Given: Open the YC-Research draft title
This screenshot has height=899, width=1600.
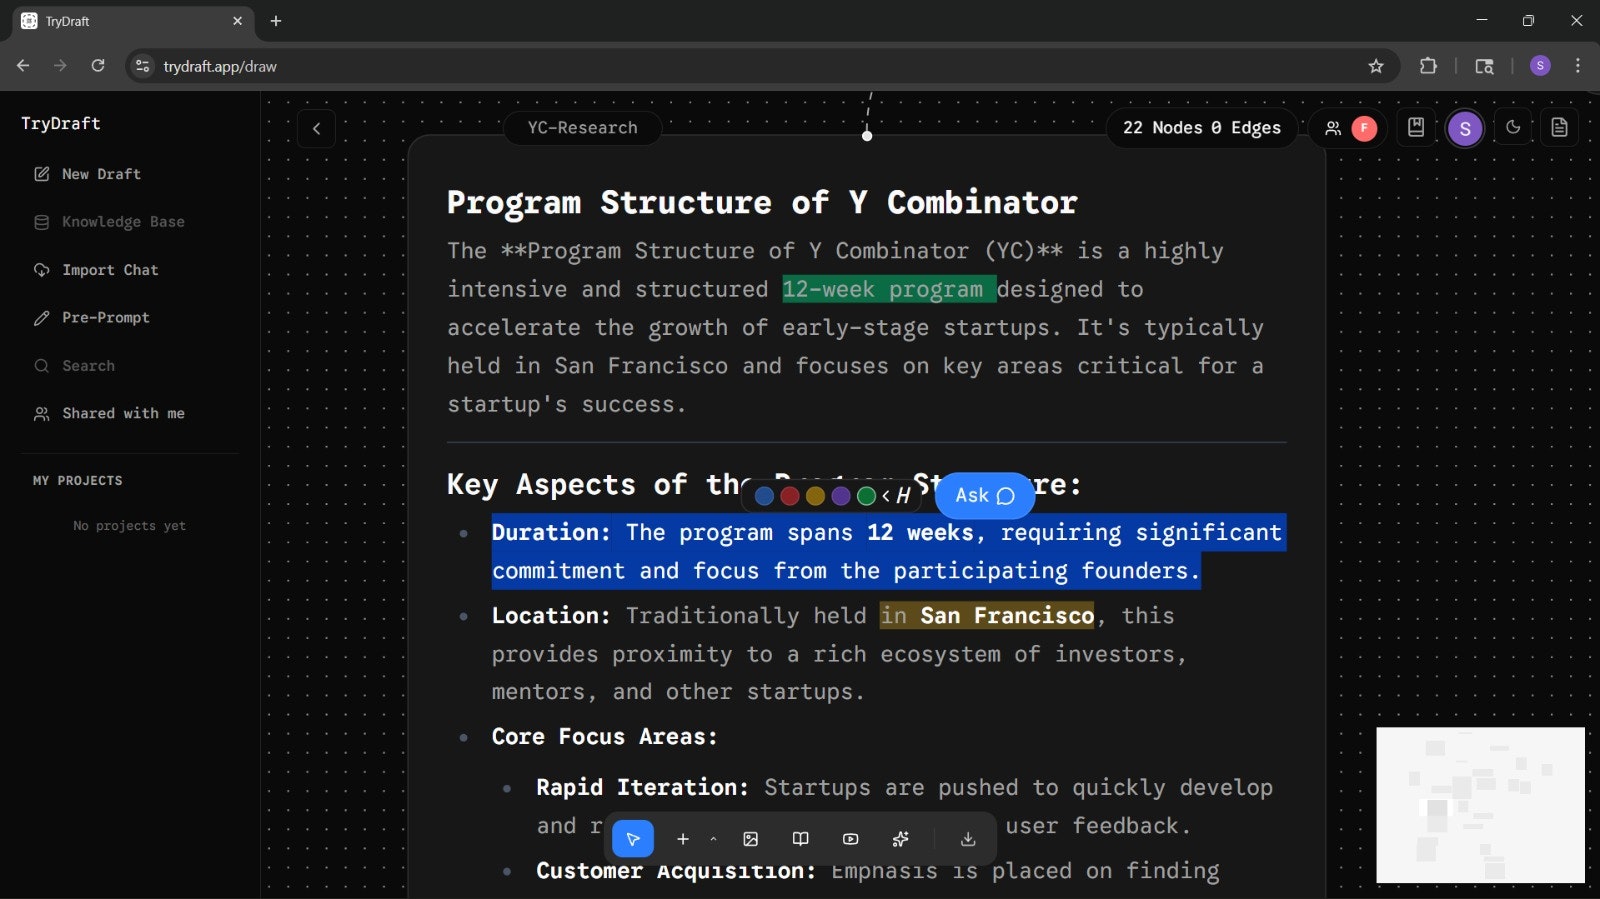Looking at the screenshot, I should pyautogui.click(x=582, y=128).
